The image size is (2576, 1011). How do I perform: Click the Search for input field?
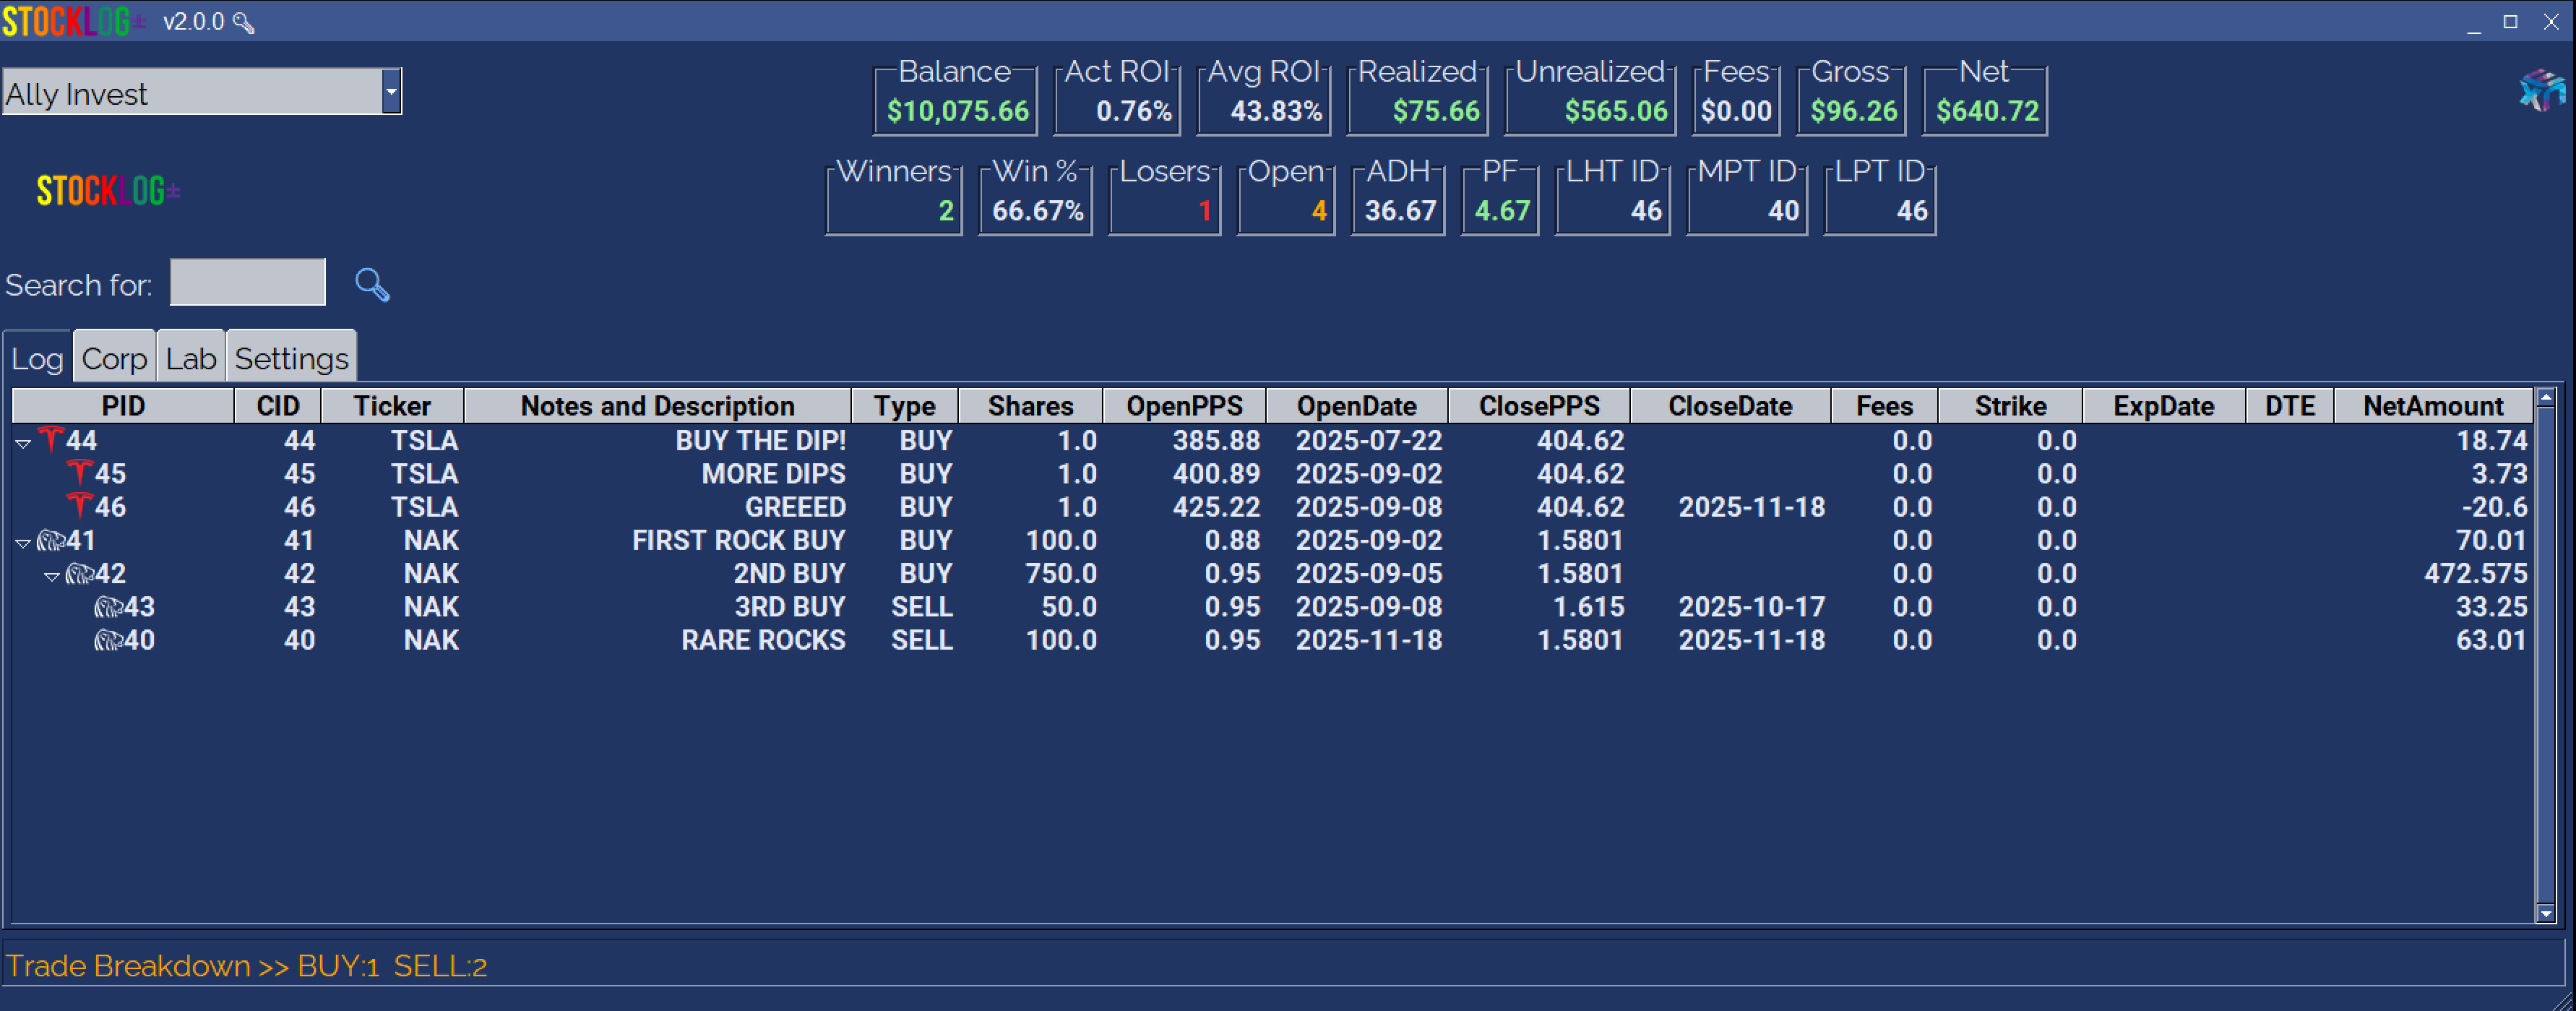pos(247,283)
